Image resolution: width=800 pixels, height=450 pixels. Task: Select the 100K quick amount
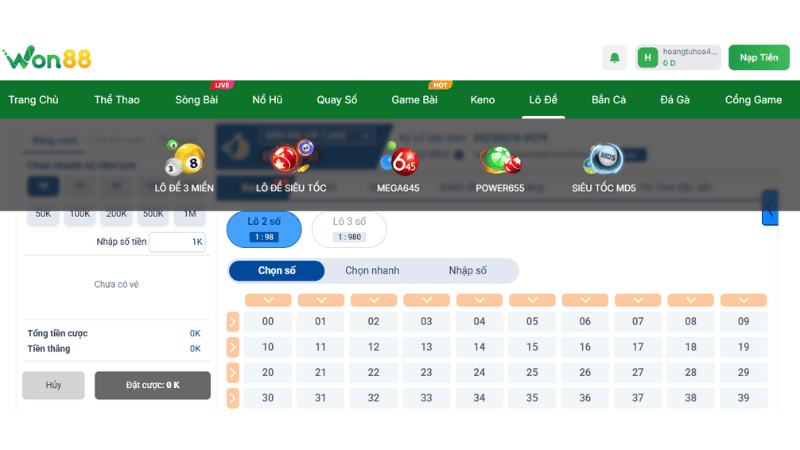click(x=80, y=214)
